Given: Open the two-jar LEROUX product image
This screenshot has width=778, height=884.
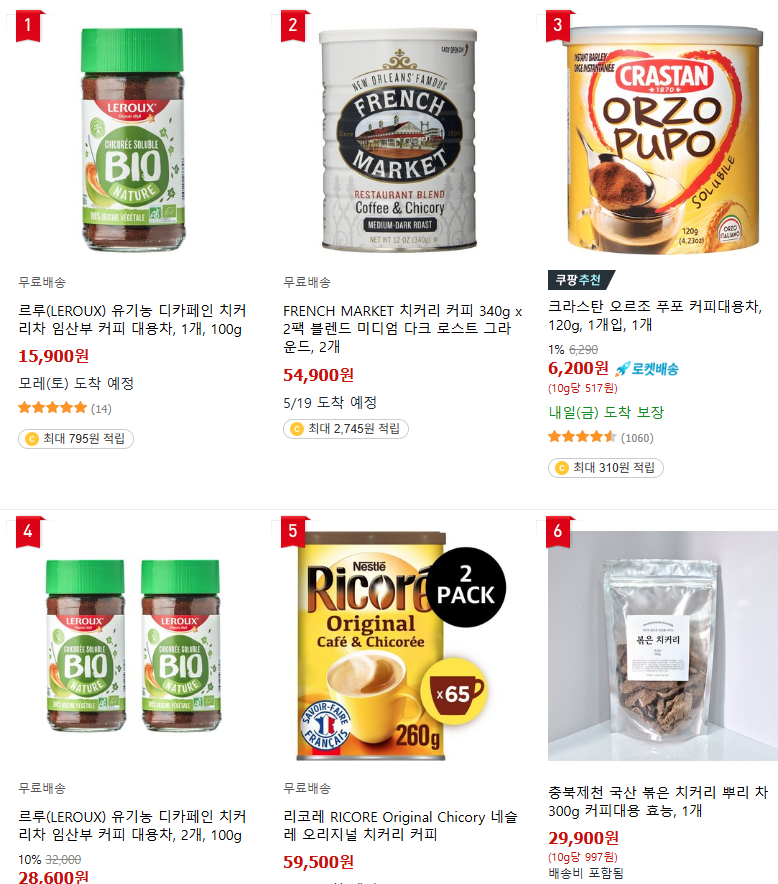Looking at the screenshot, I should [132, 646].
